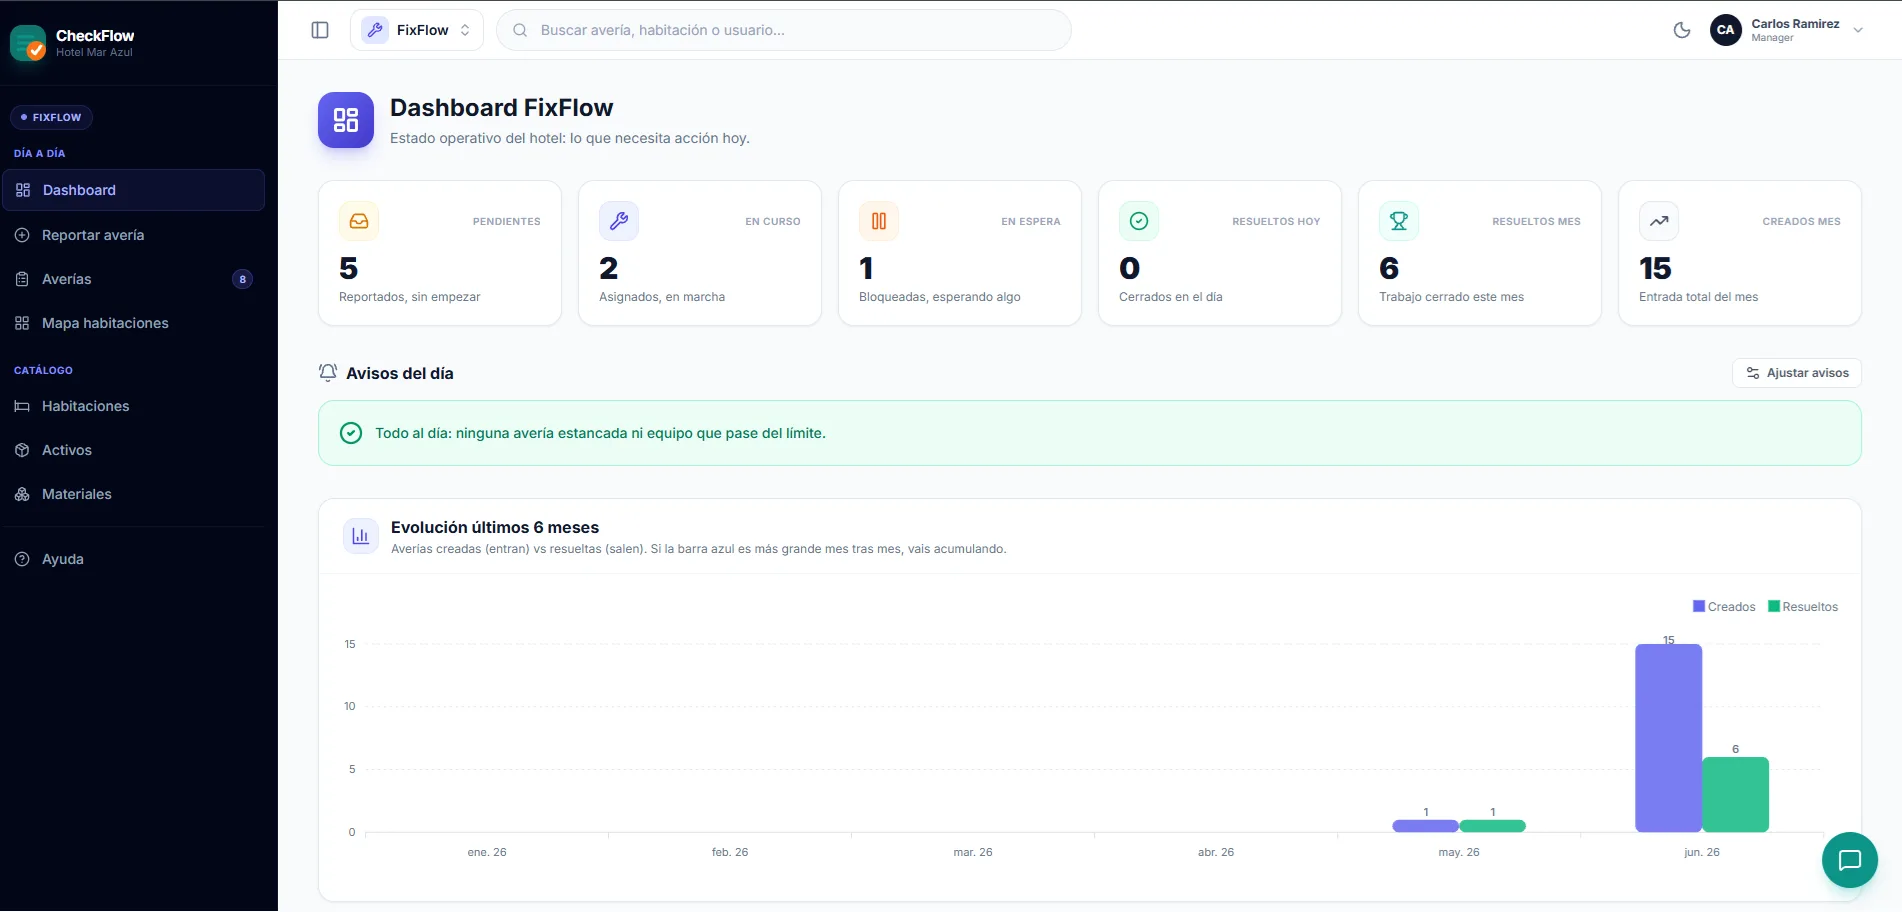Open Dashboard in the sidebar

point(134,190)
